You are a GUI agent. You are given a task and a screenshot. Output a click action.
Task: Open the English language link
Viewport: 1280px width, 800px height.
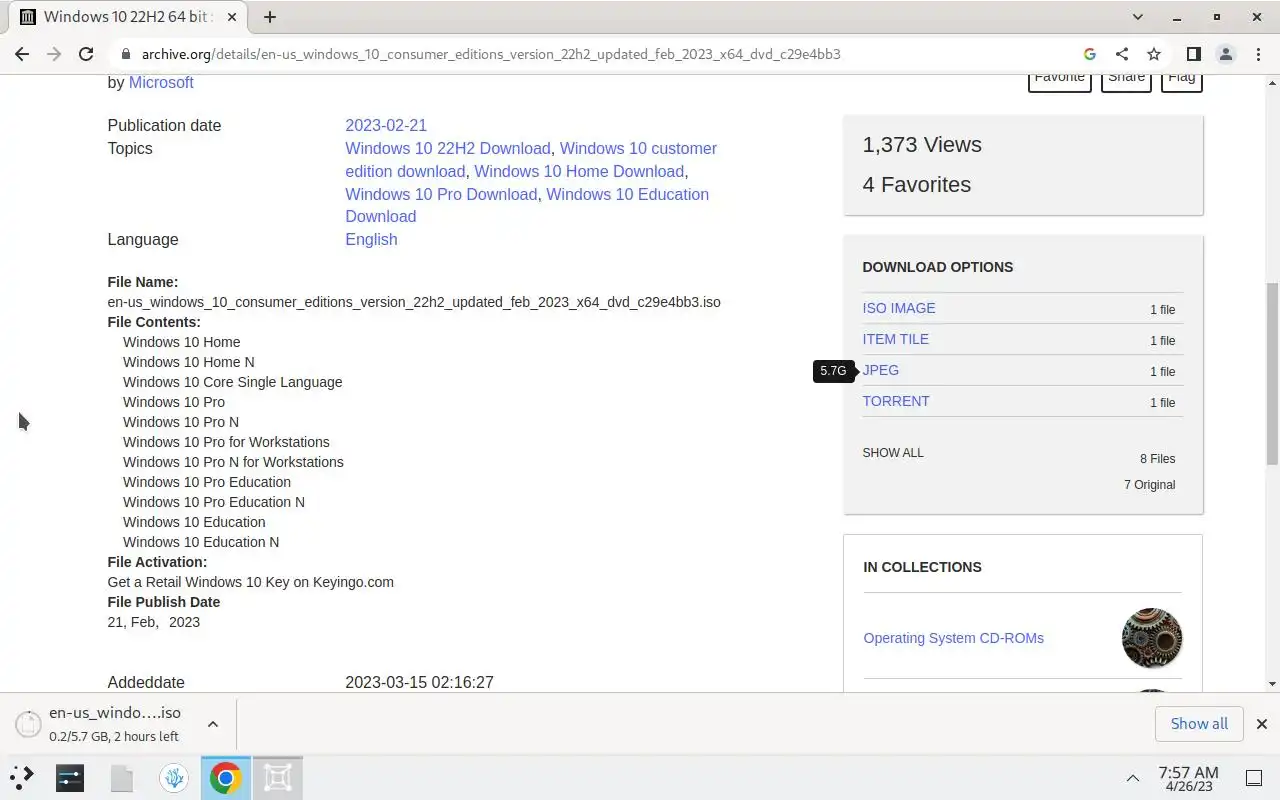pos(371,239)
